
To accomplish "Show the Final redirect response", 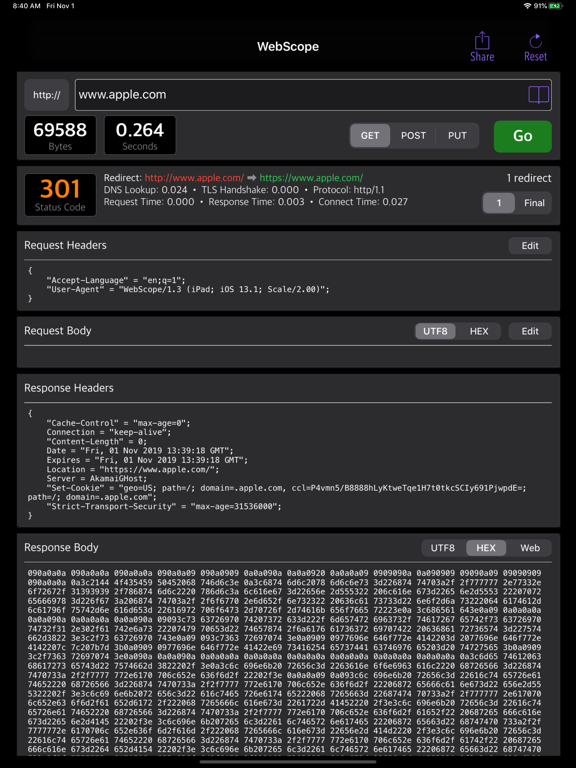I will click(534, 203).
